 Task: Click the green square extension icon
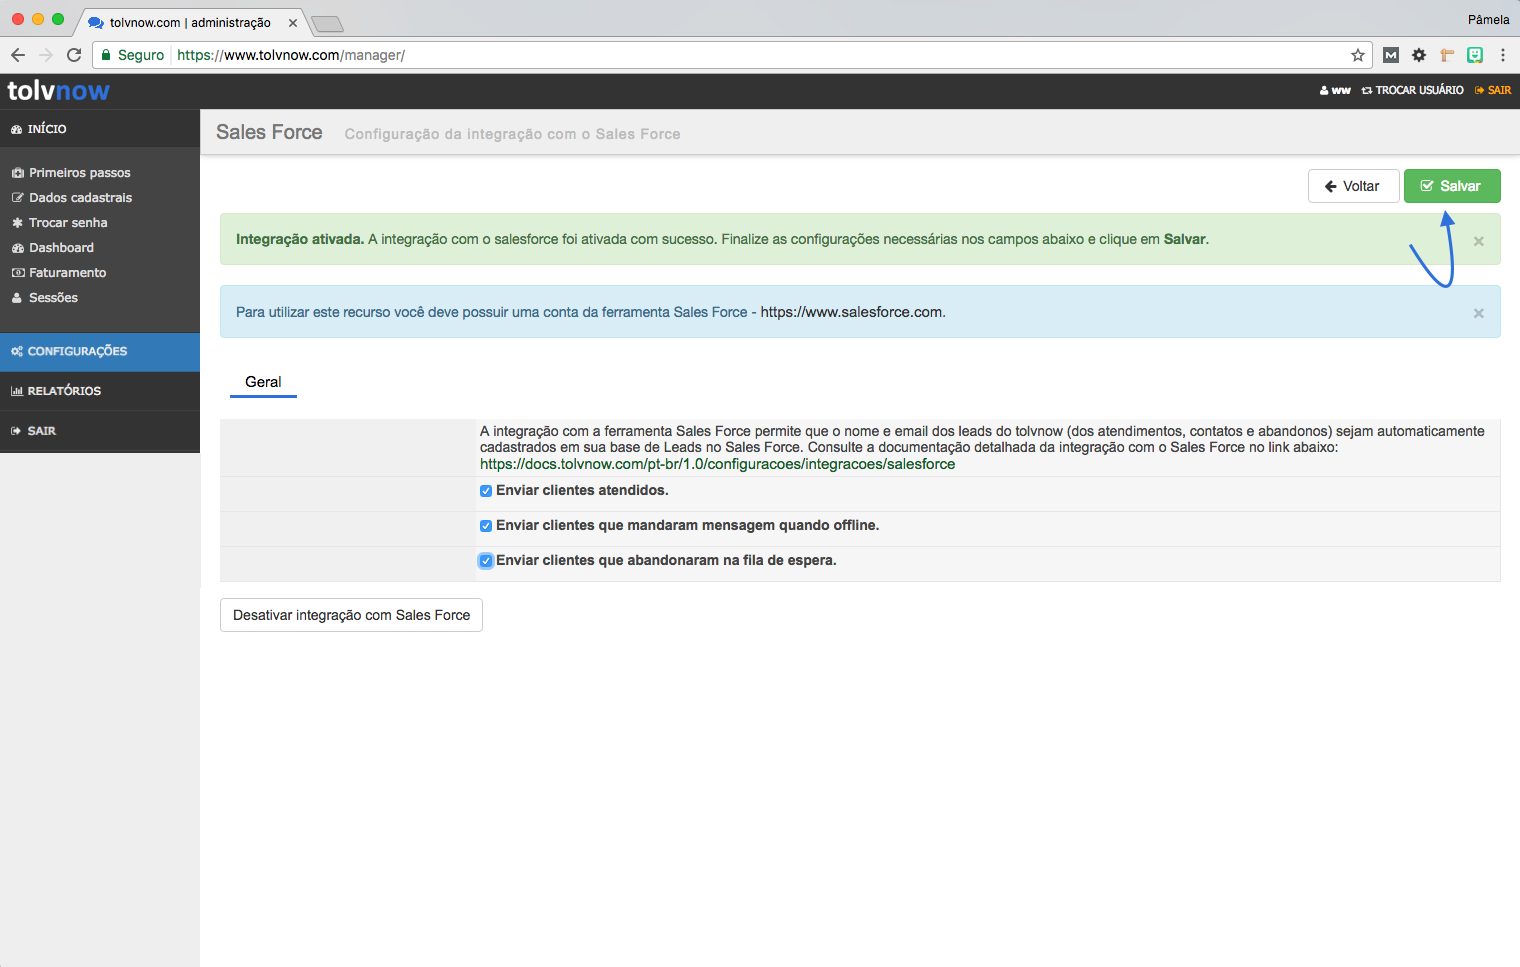(x=1475, y=55)
